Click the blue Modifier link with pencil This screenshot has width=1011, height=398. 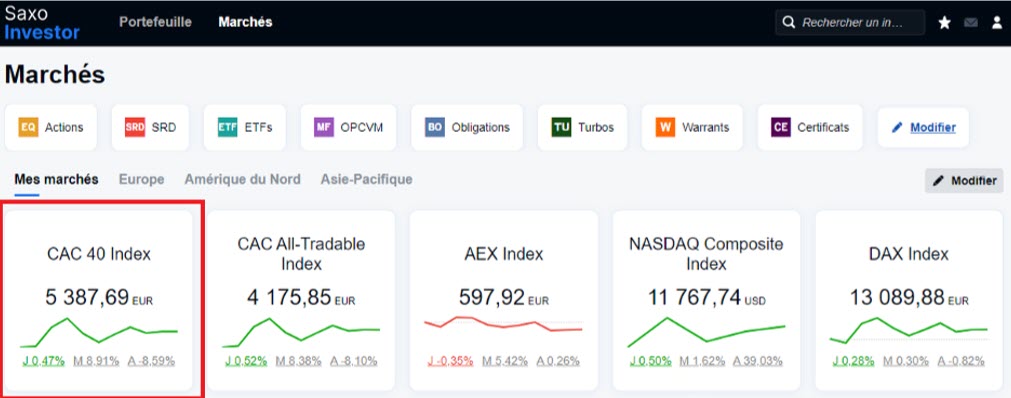[923, 128]
